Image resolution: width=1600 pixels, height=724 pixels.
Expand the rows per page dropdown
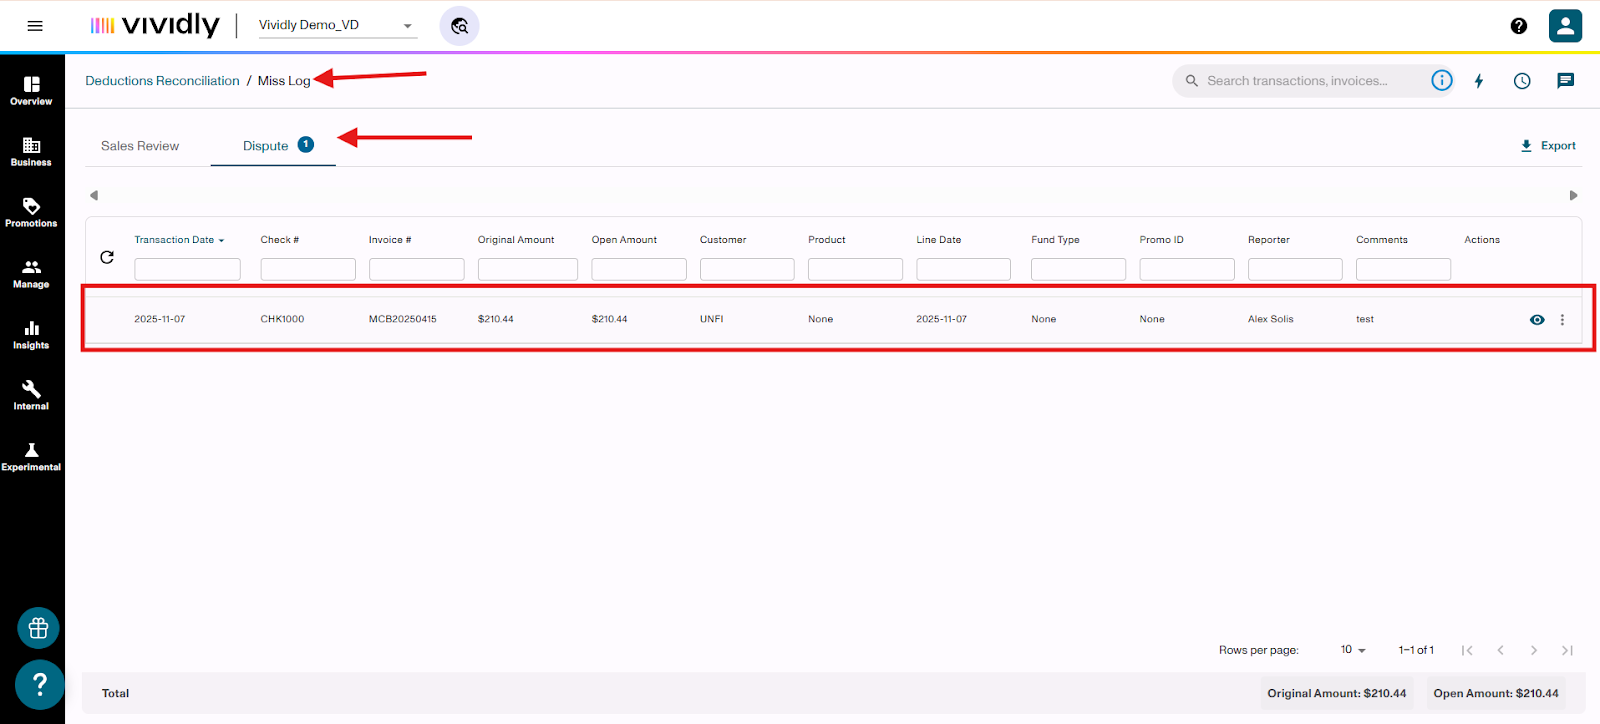[1353, 650]
